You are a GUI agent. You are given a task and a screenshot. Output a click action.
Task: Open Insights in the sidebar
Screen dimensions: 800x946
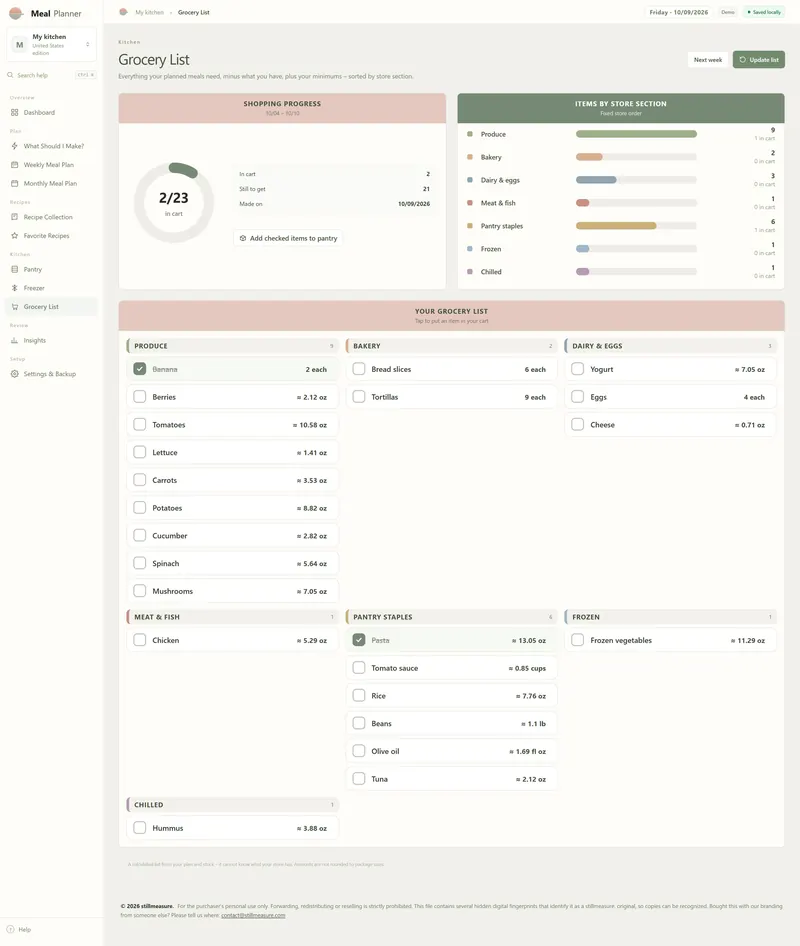51,340
